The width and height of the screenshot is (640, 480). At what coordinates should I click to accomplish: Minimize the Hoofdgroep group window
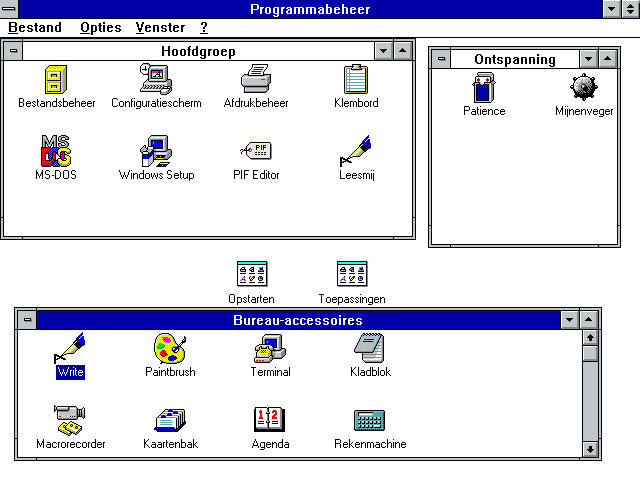click(x=383, y=51)
